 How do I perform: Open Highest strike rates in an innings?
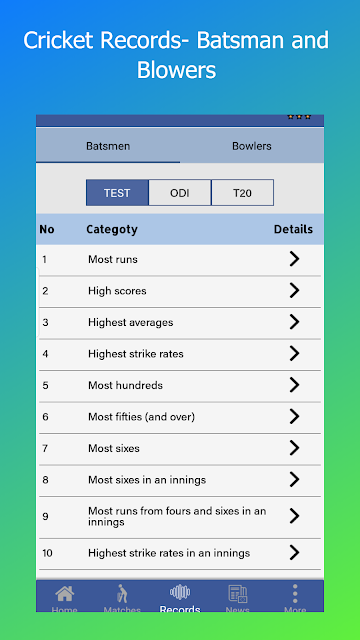click(x=180, y=553)
